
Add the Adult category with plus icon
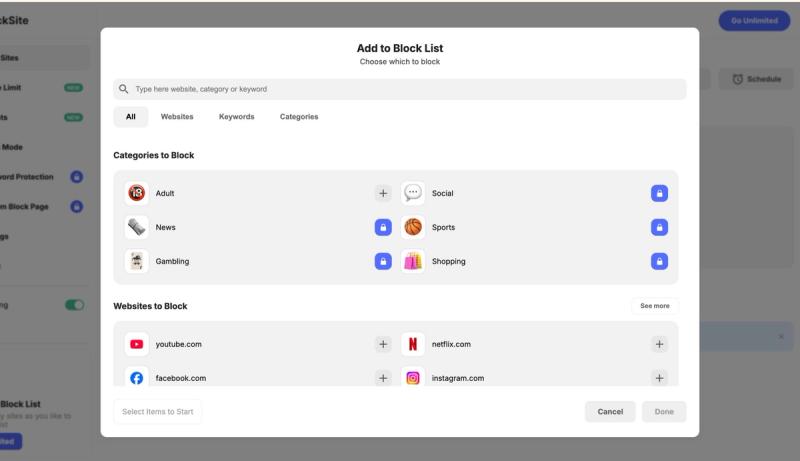[383, 193]
